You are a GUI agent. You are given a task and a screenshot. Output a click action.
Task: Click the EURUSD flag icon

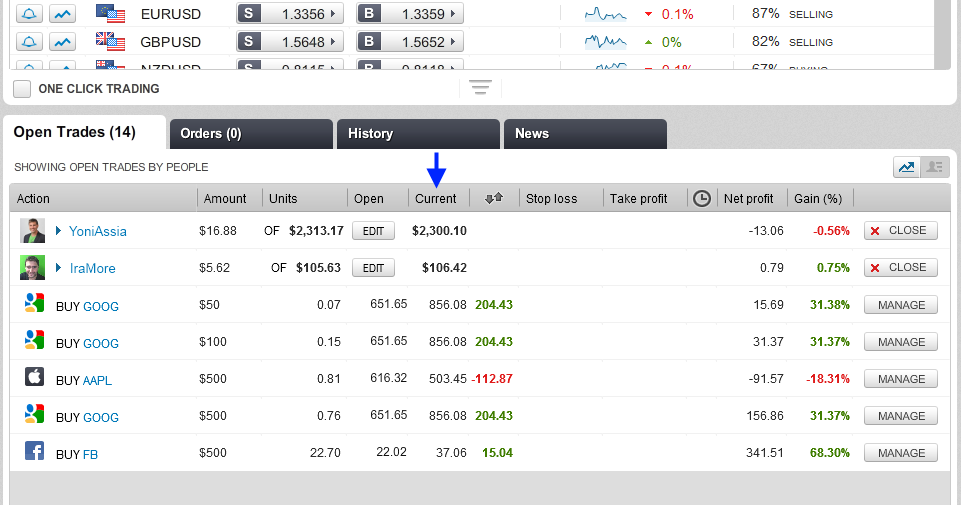click(110, 13)
